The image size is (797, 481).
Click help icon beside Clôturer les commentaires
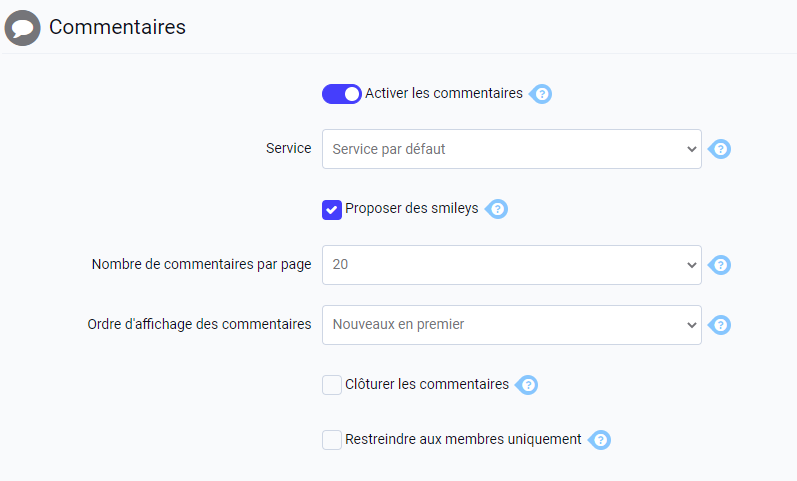(x=527, y=385)
